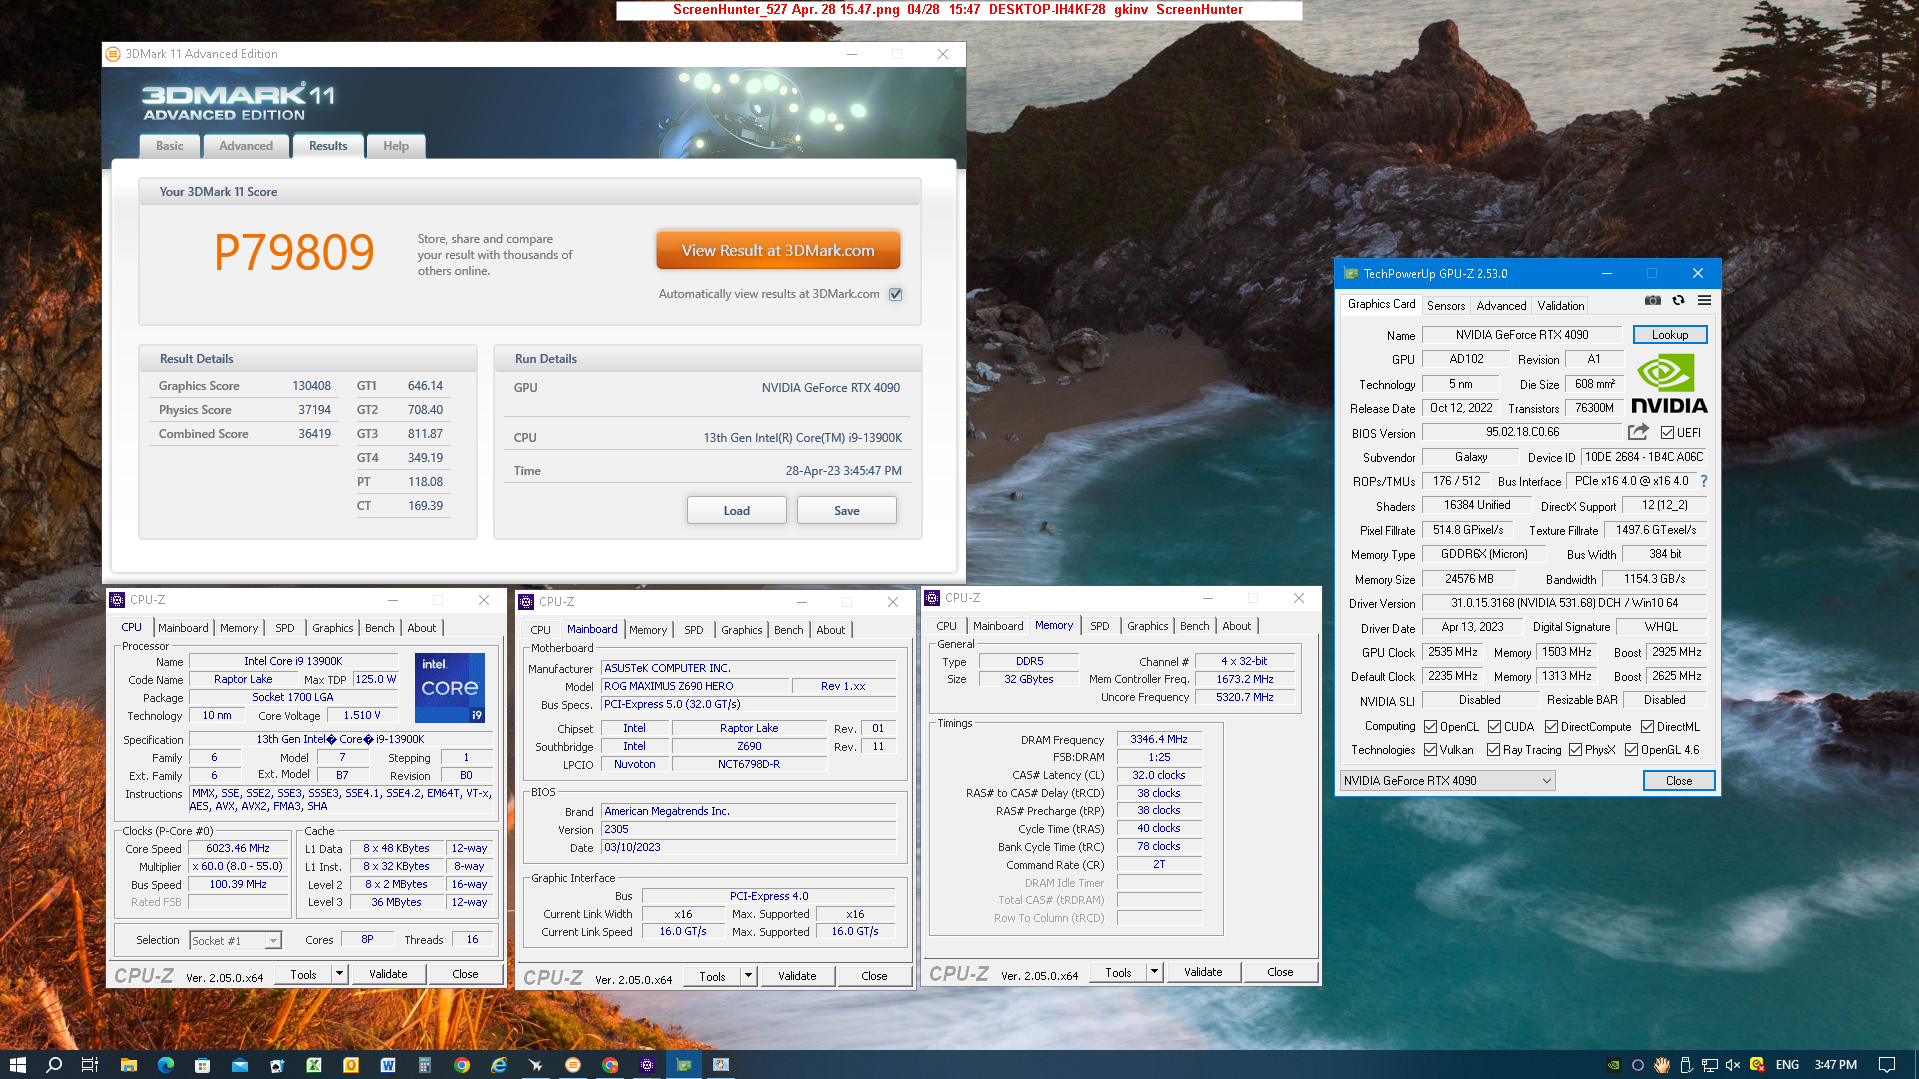This screenshot has height=1079, width=1919.
Task: Take a GPU-Z screenshot with camera icon
Action: [1653, 300]
